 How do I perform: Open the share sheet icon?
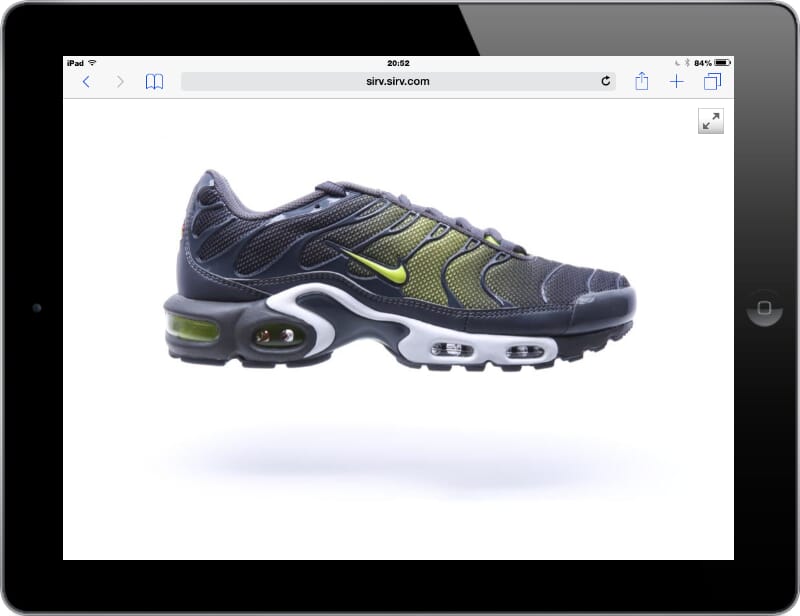pyautogui.click(x=642, y=82)
